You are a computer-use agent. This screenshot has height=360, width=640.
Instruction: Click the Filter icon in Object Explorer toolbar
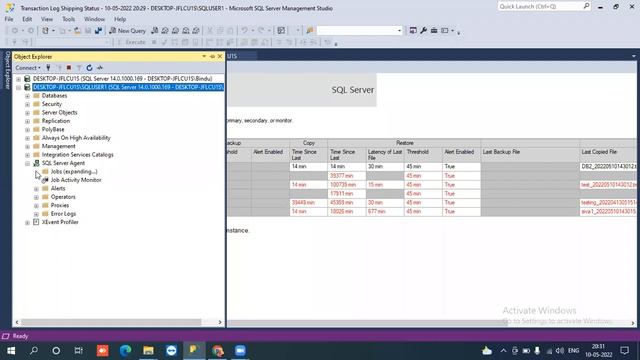pos(79,68)
